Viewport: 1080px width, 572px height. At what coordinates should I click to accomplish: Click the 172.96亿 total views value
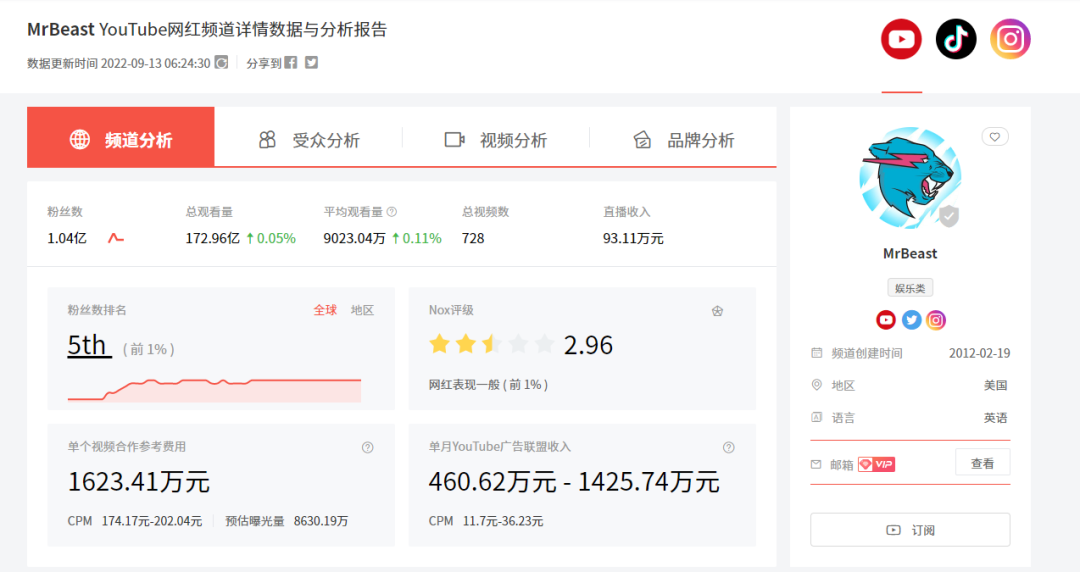212,238
